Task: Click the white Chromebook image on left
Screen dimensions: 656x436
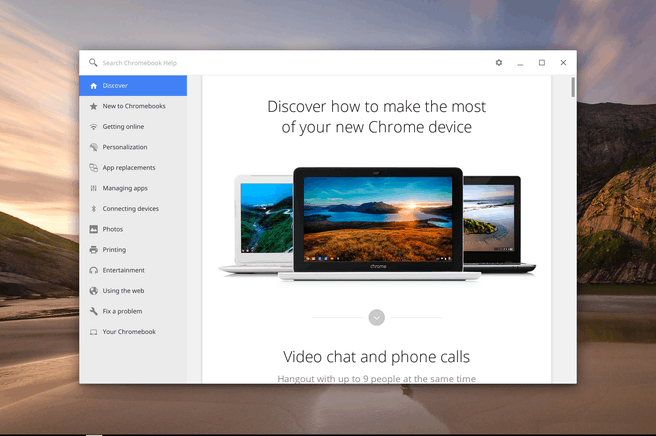Action: click(x=257, y=224)
